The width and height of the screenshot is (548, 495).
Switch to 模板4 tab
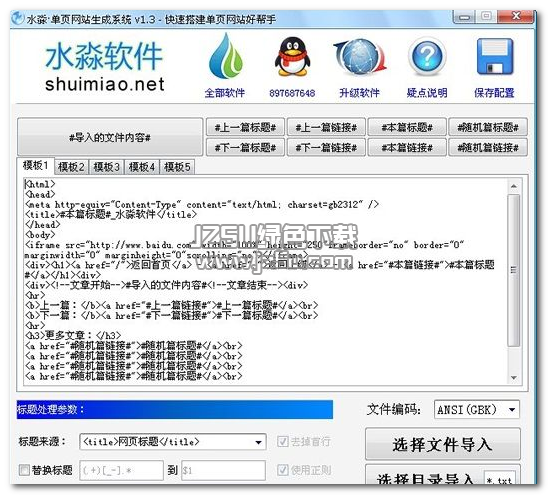[142, 167]
